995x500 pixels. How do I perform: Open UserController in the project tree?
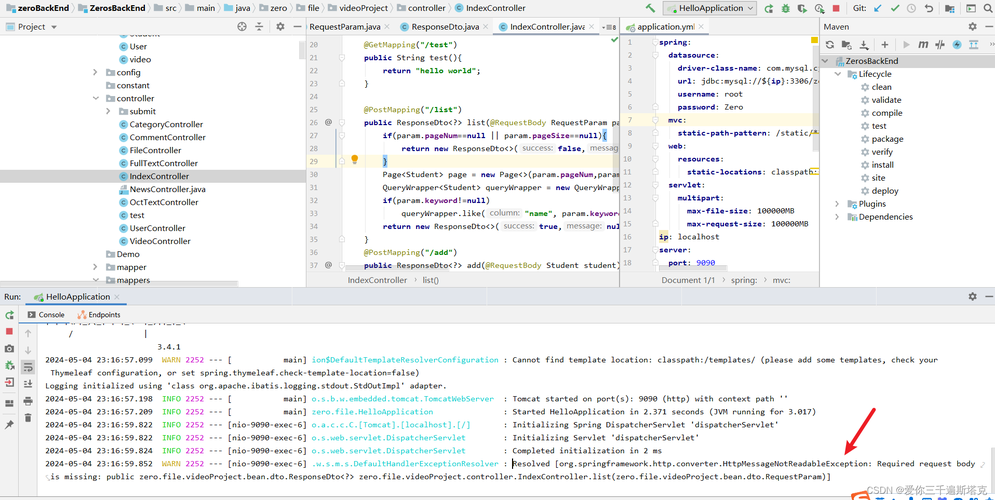pos(158,228)
